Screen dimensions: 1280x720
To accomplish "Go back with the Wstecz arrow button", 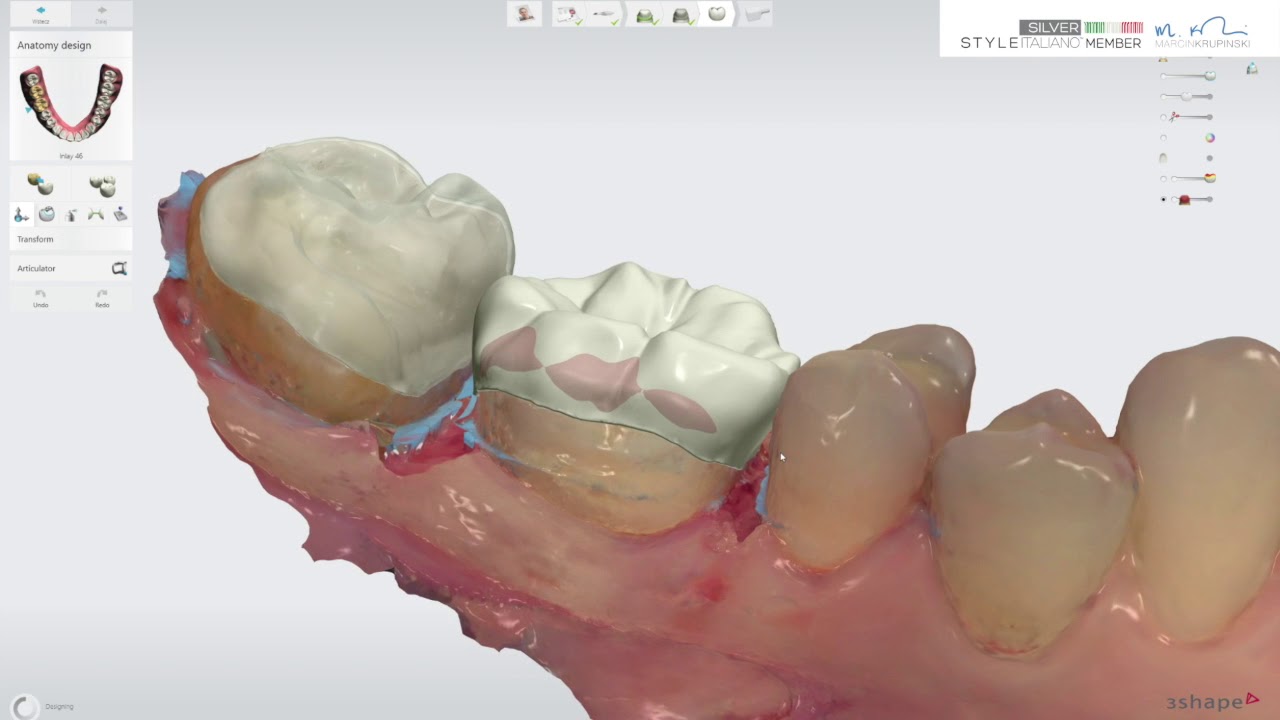I will pyautogui.click(x=40, y=14).
